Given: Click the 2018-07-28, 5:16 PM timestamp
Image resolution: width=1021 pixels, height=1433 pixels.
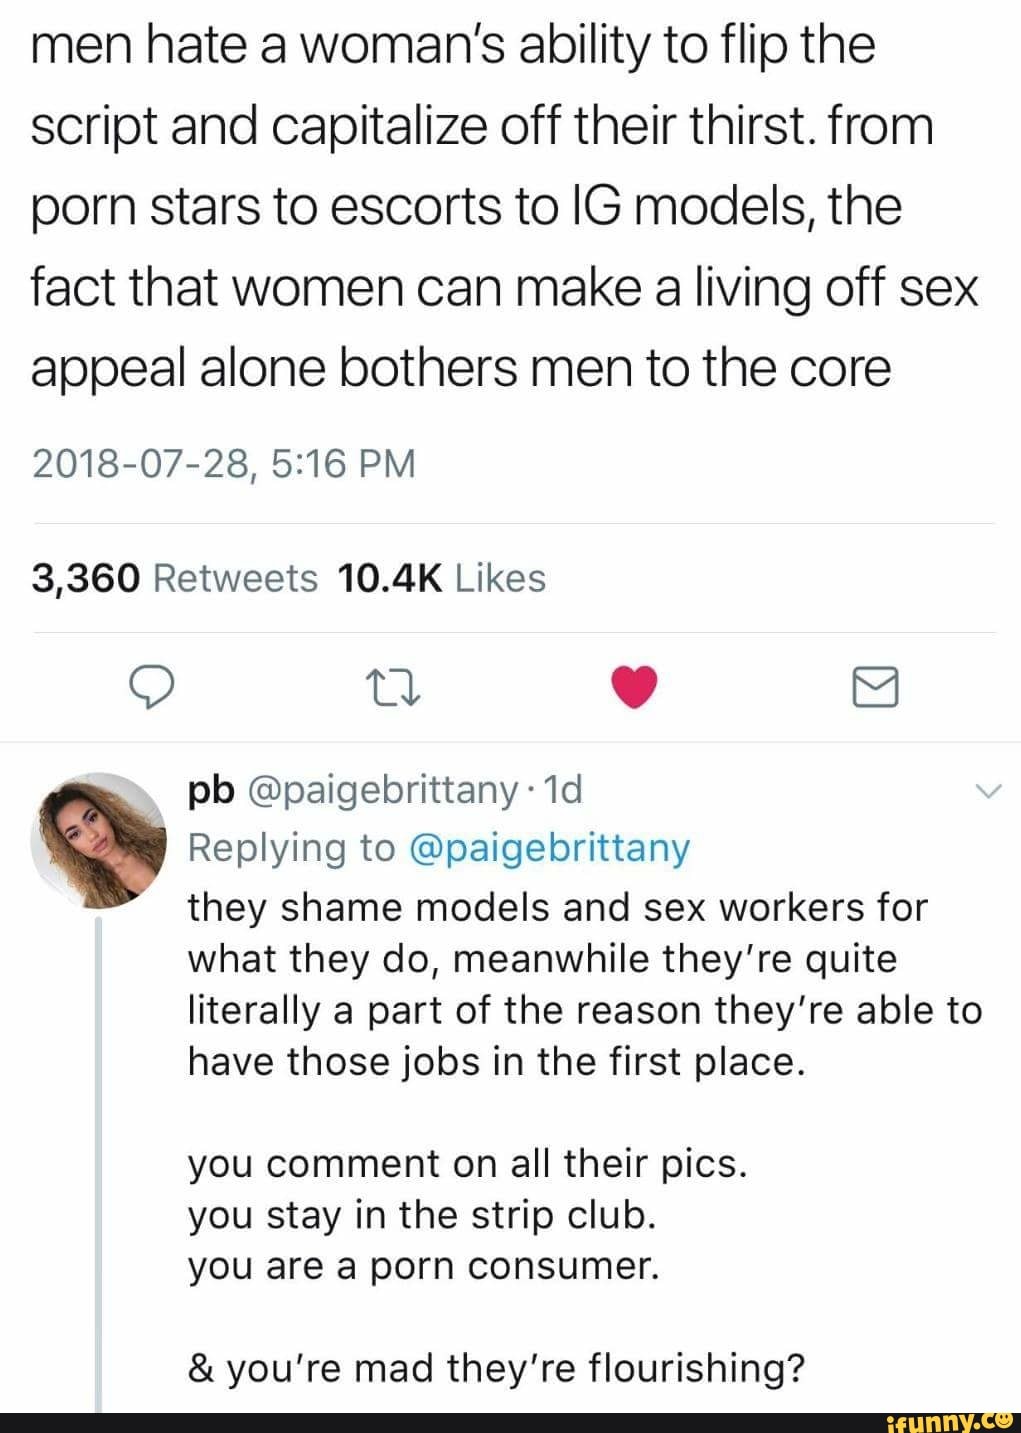Looking at the screenshot, I should pos(223,464).
